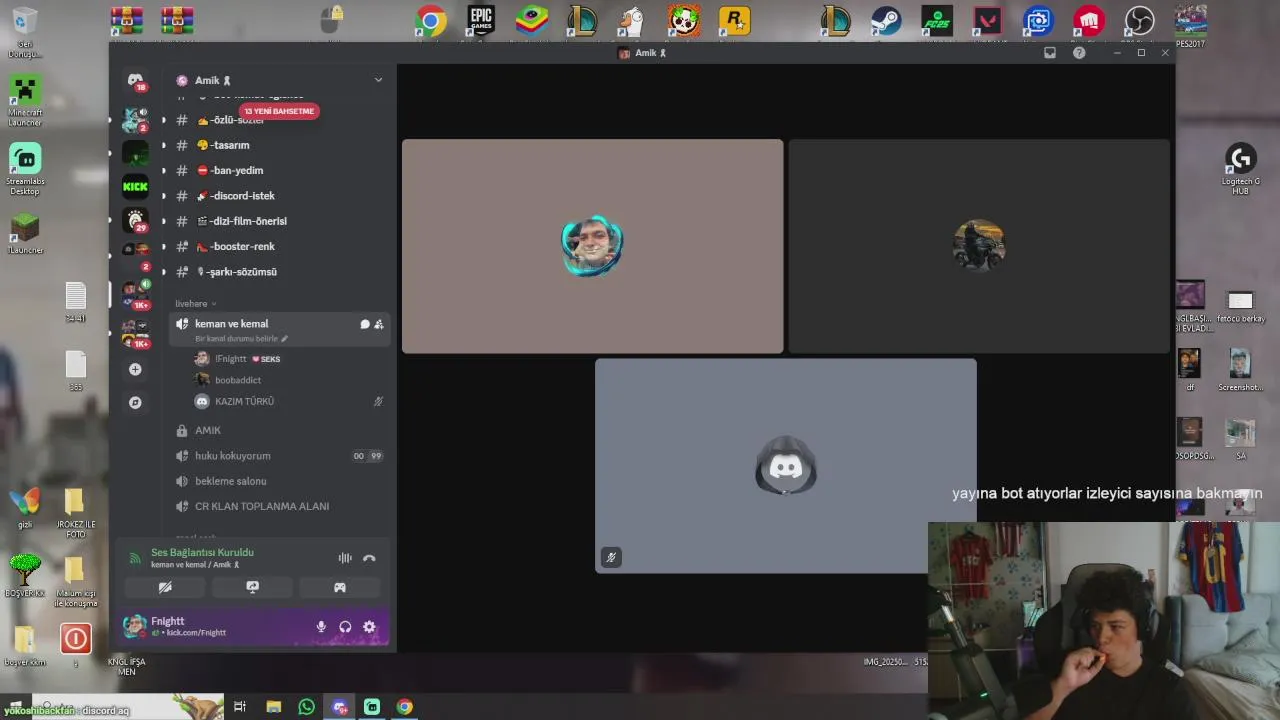
Task: Open Epic Games Launcher desktop shortcut
Action: click(x=481, y=21)
